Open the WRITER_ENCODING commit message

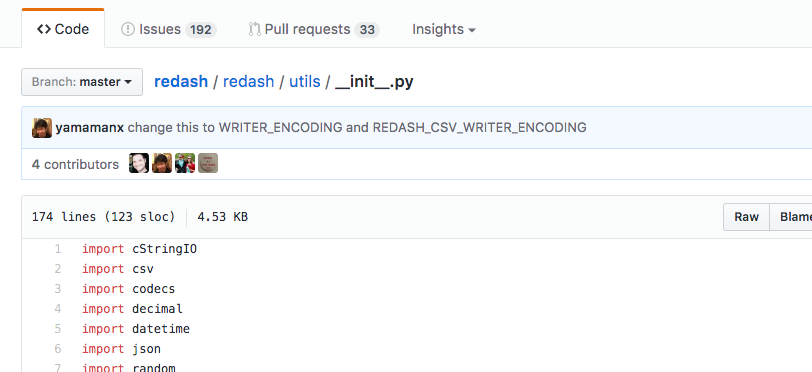pos(357,127)
